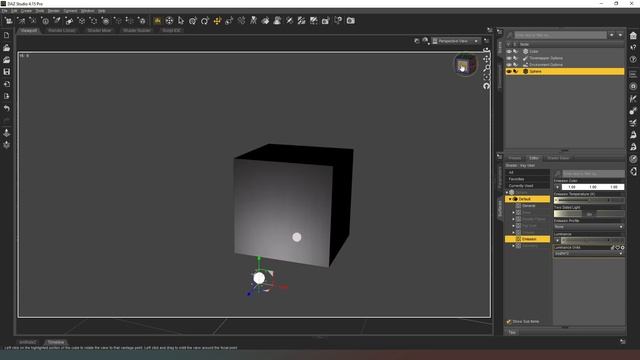This screenshot has width=640, height=360.
Task: Open the Shader Baker tab
Action: [558, 158]
